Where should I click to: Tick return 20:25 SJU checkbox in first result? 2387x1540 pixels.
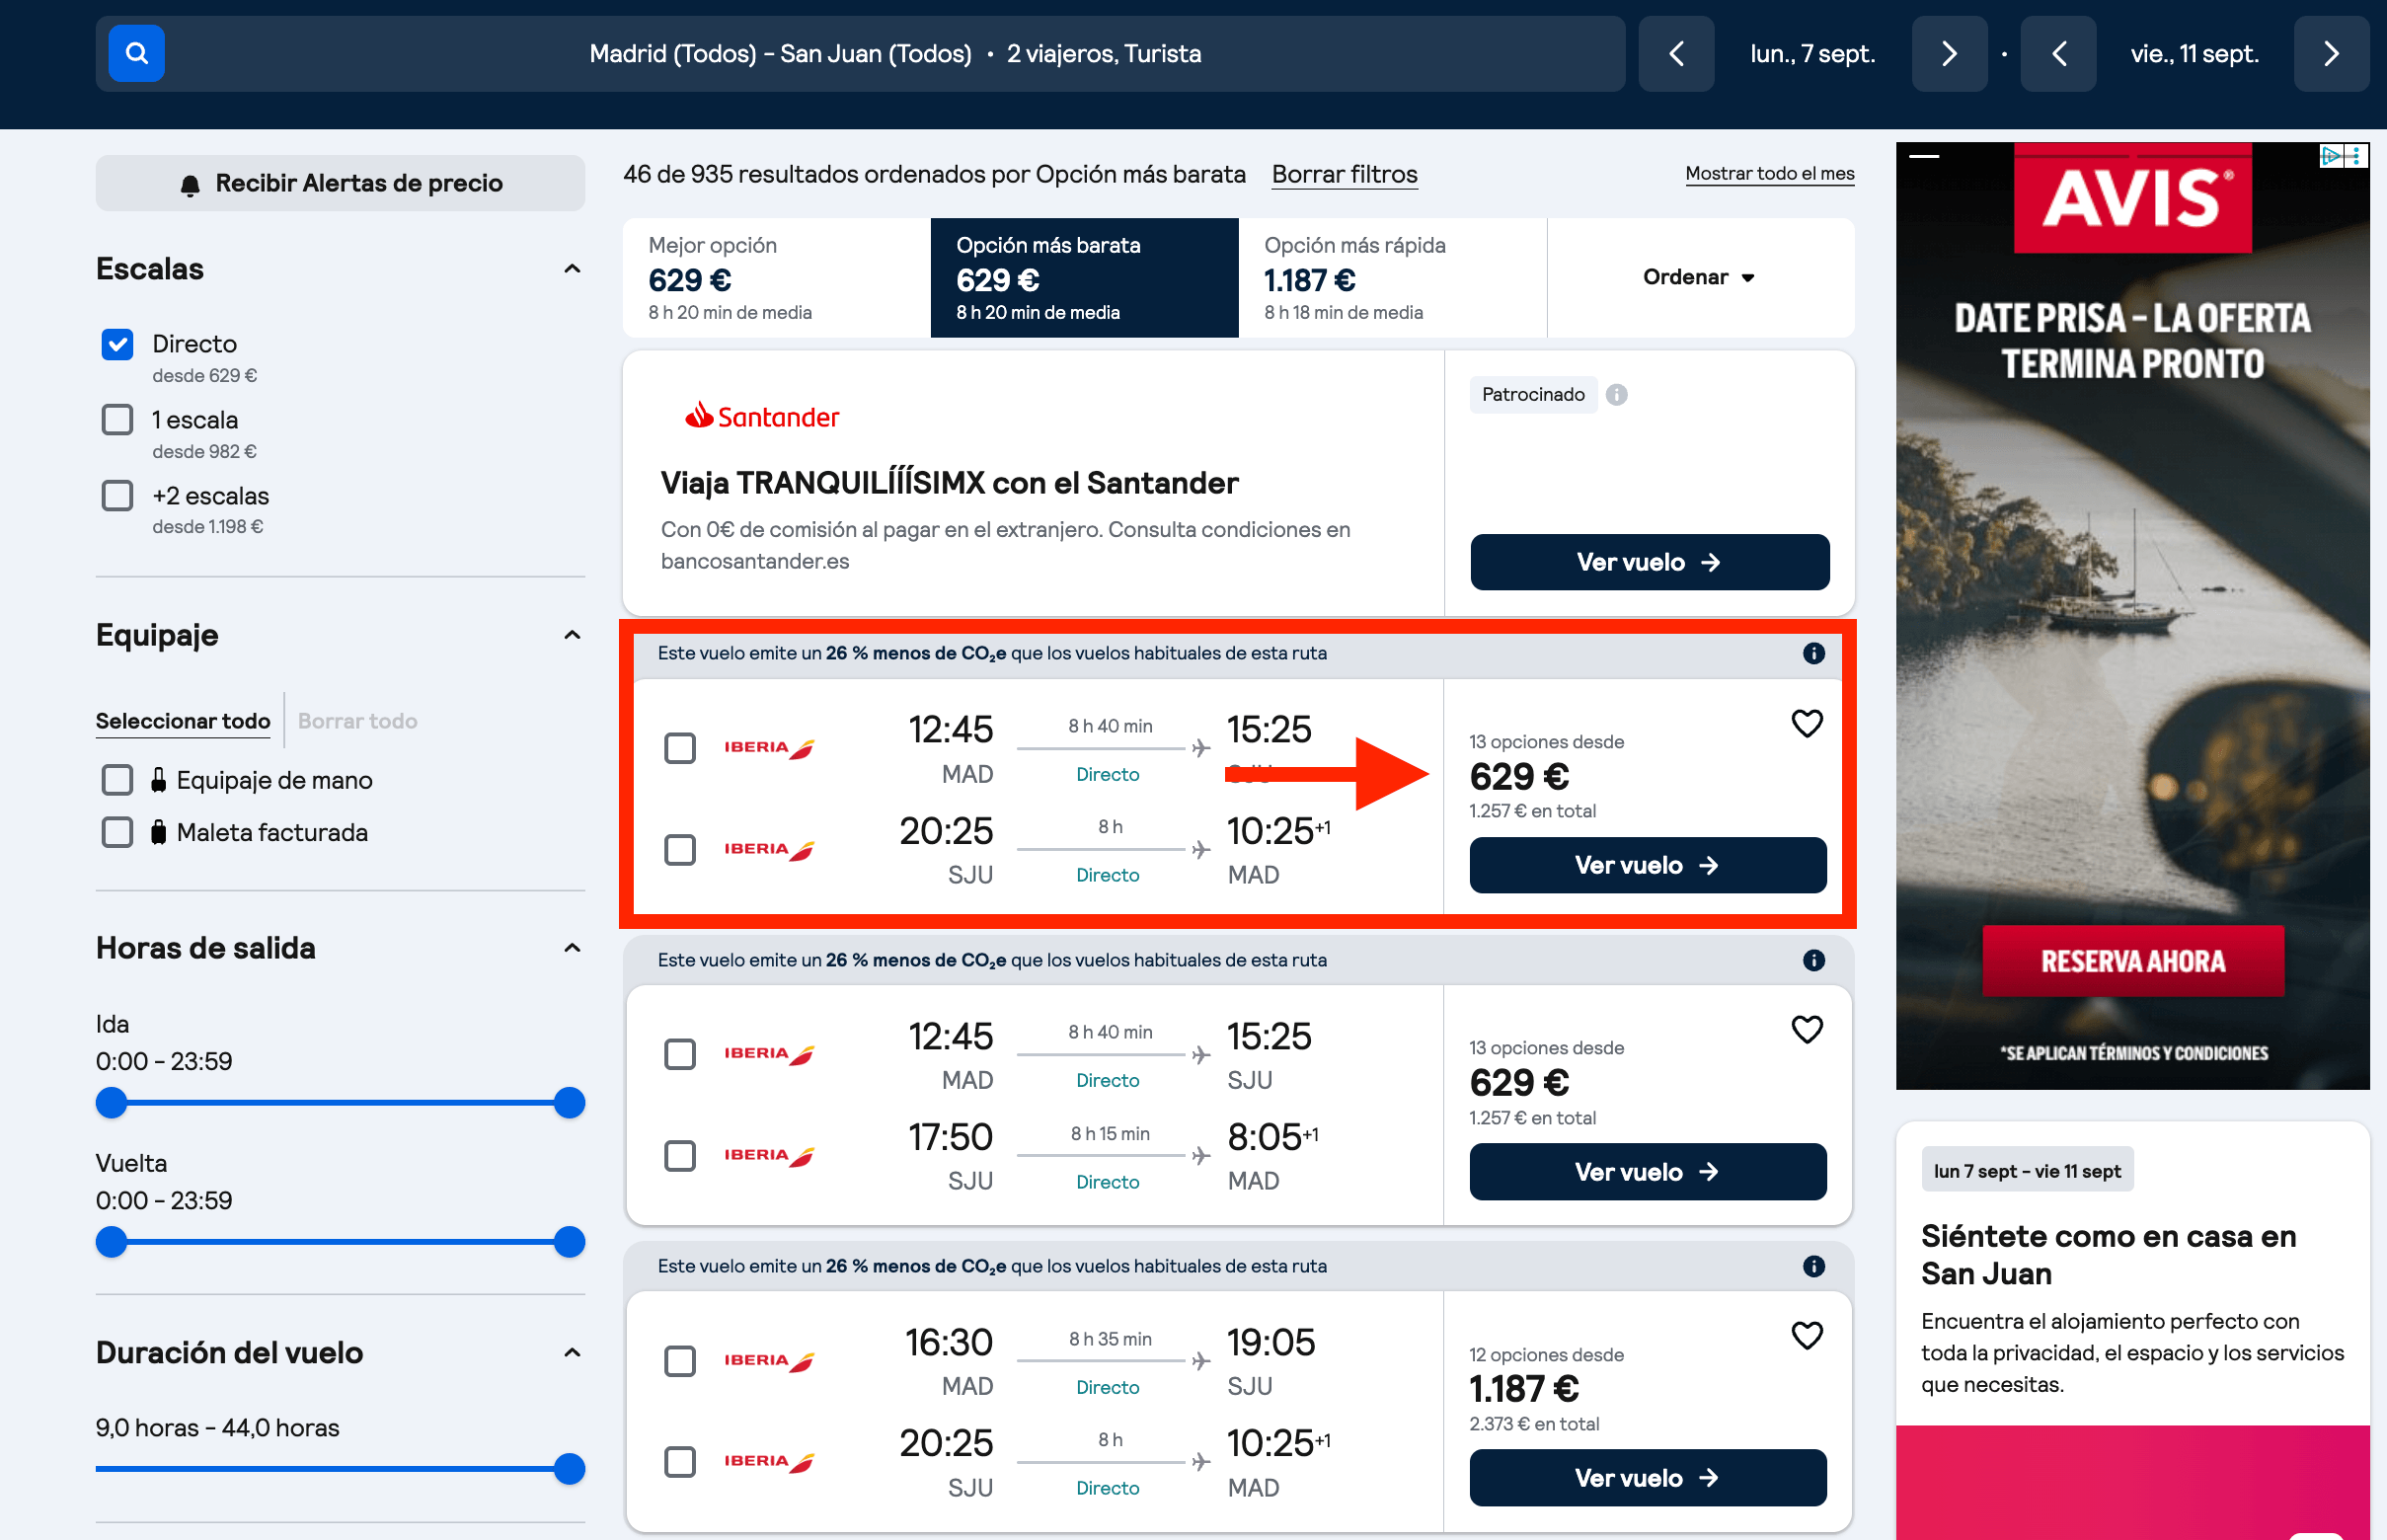pyautogui.click(x=680, y=849)
